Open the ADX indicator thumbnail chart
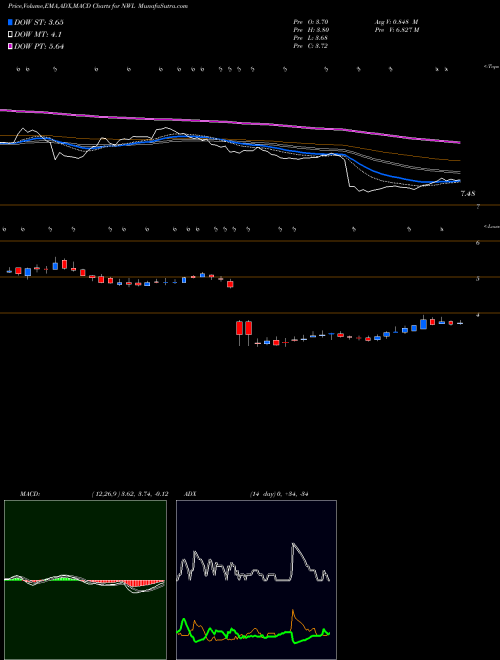The width and height of the screenshot is (500, 660). coord(256,580)
